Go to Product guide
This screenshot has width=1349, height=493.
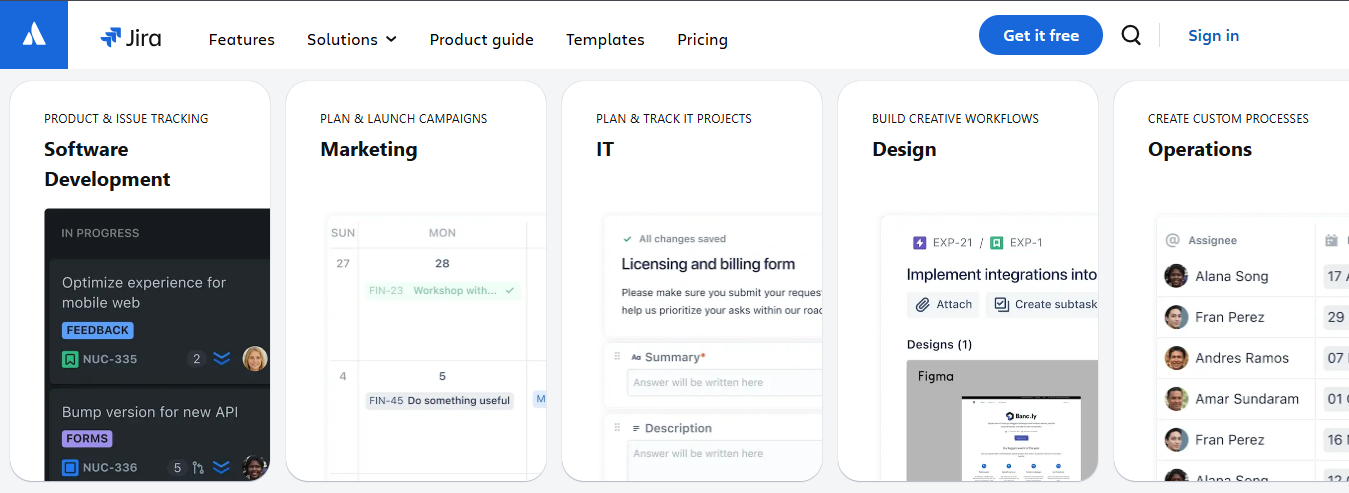pos(481,39)
